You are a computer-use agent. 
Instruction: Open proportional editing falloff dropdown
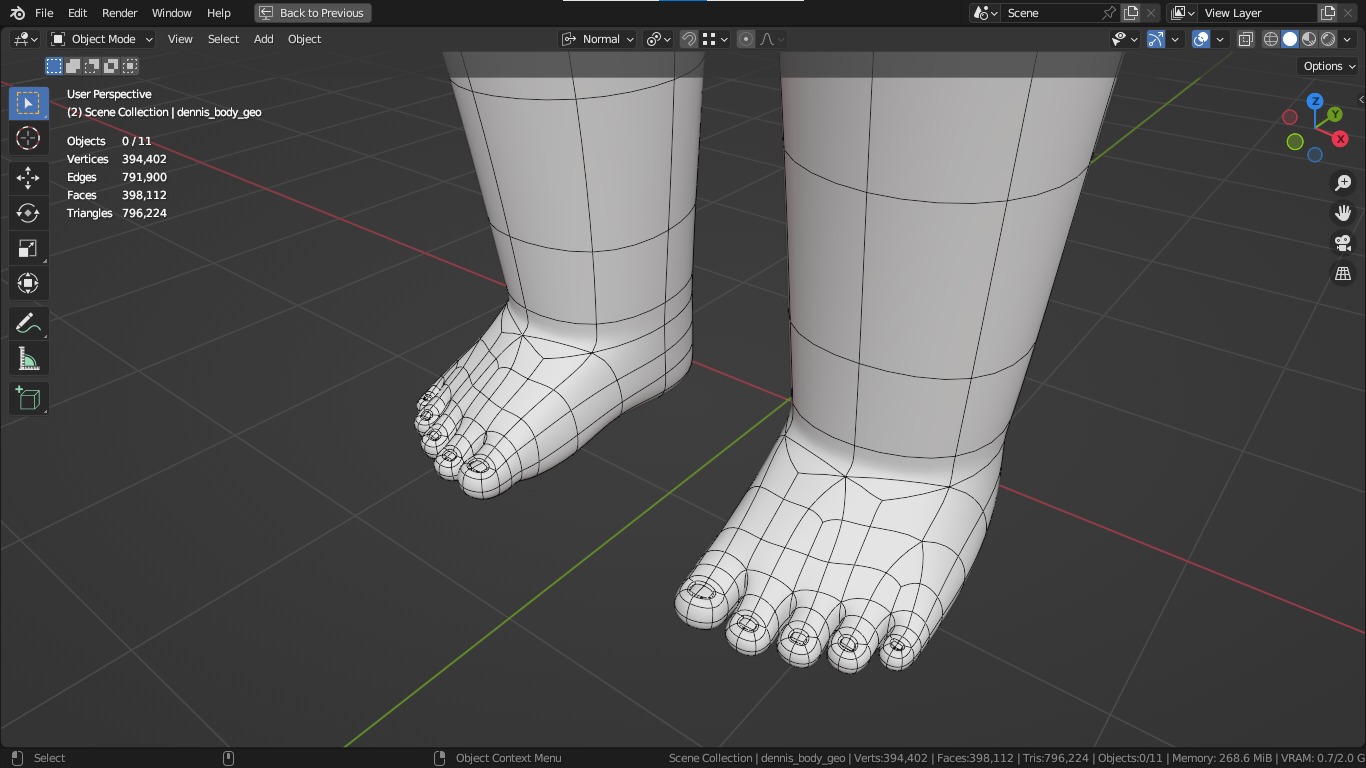point(772,39)
